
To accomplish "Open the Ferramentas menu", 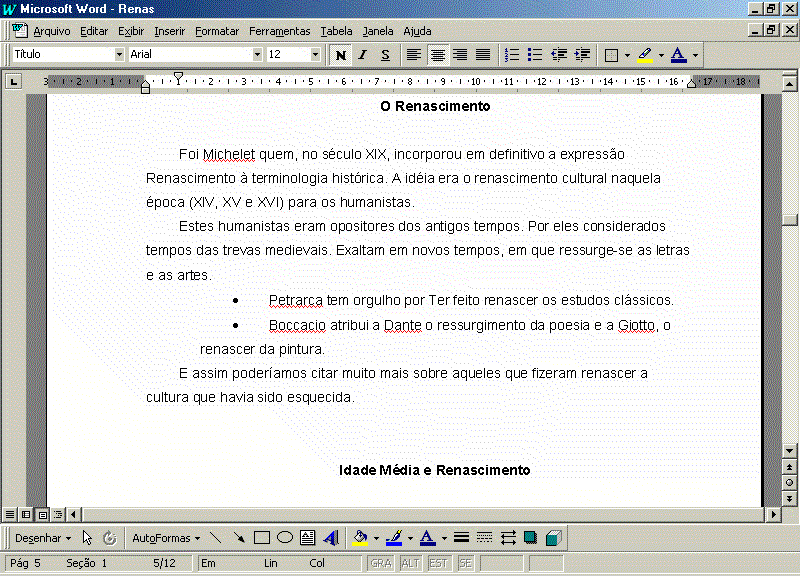I will click(x=280, y=31).
